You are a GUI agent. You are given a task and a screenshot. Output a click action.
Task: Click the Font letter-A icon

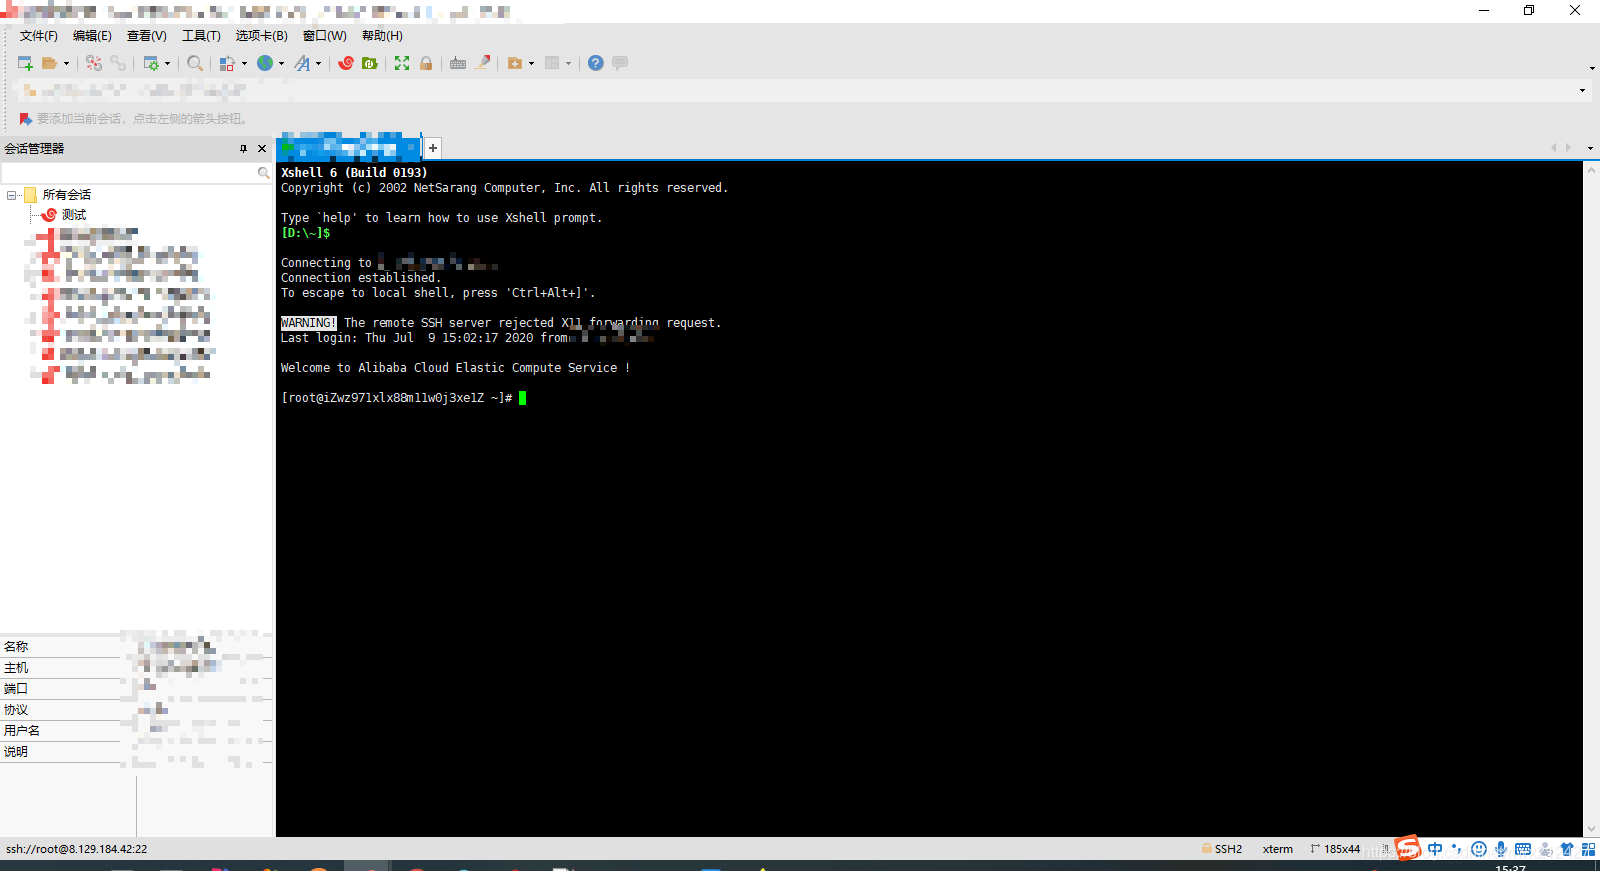[302, 63]
